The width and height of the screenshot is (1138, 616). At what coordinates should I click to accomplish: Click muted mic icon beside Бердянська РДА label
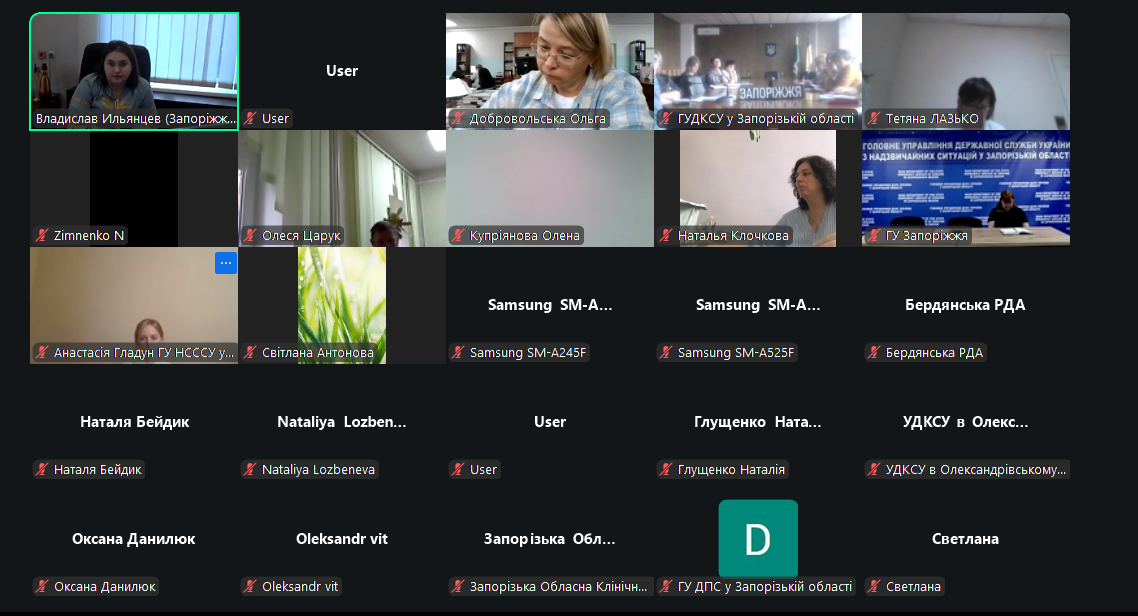click(x=874, y=353)
